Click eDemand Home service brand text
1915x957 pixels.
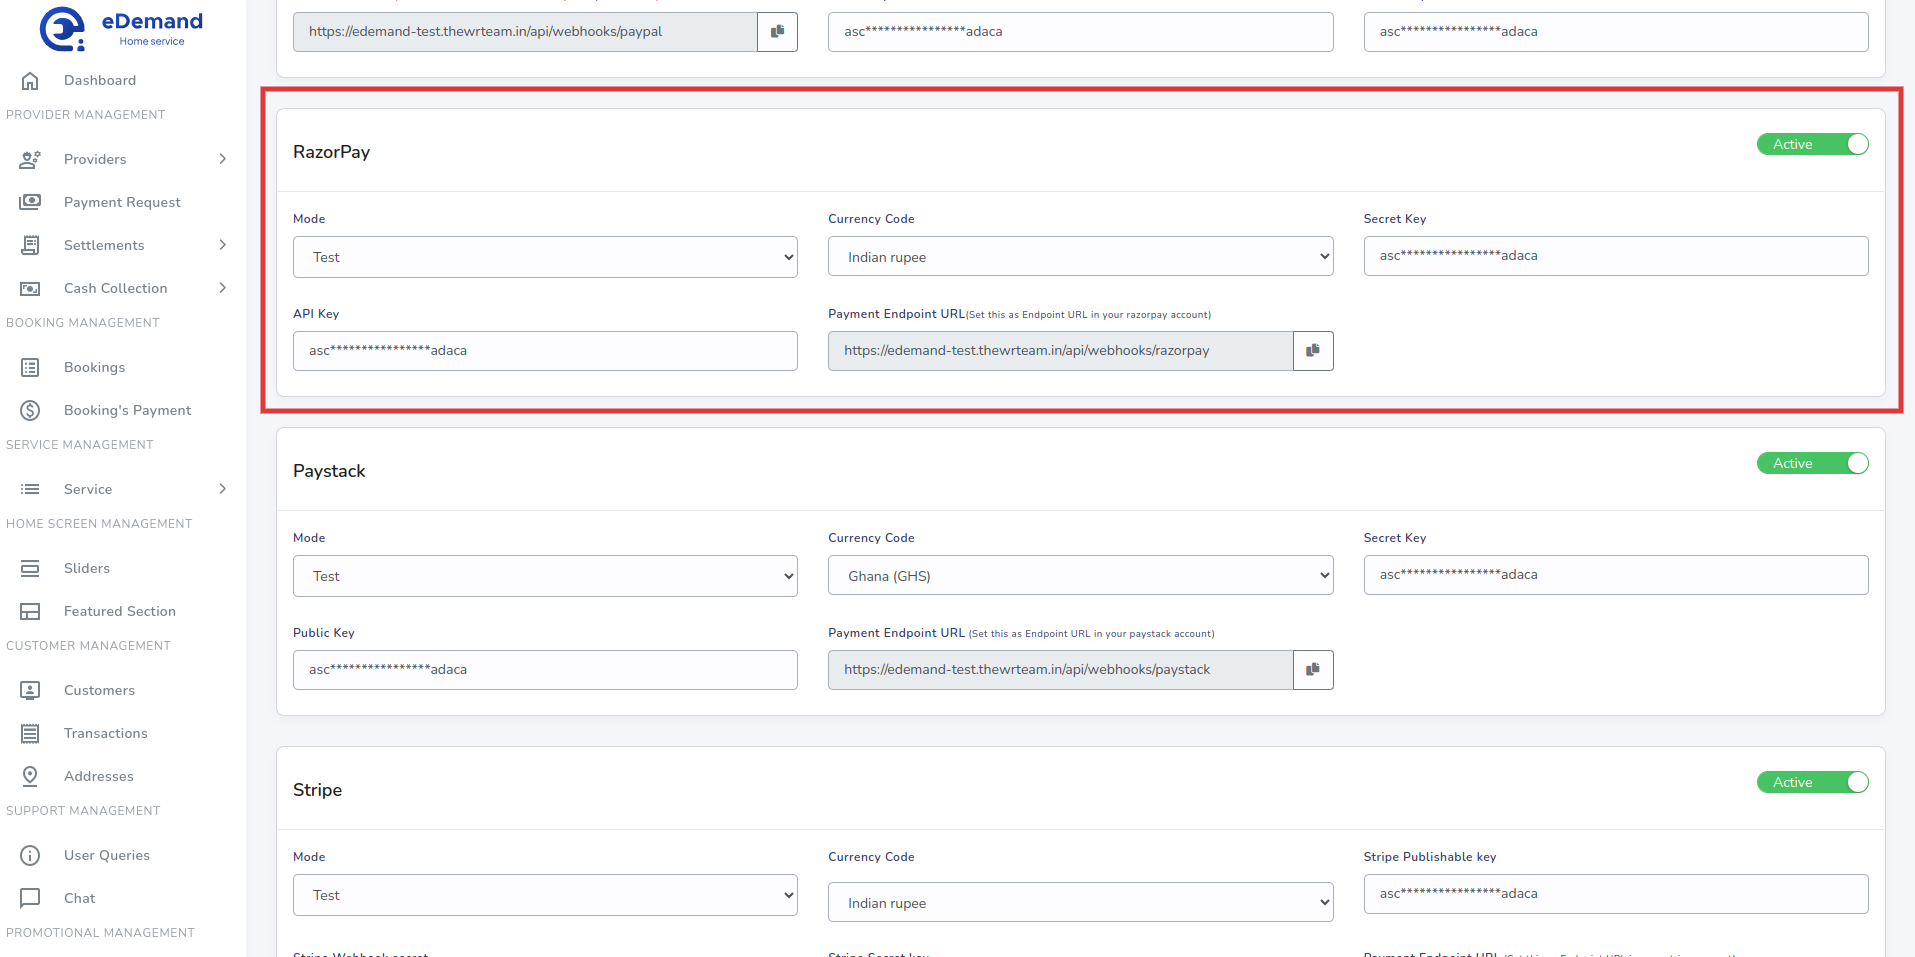[x=152, y=29]
